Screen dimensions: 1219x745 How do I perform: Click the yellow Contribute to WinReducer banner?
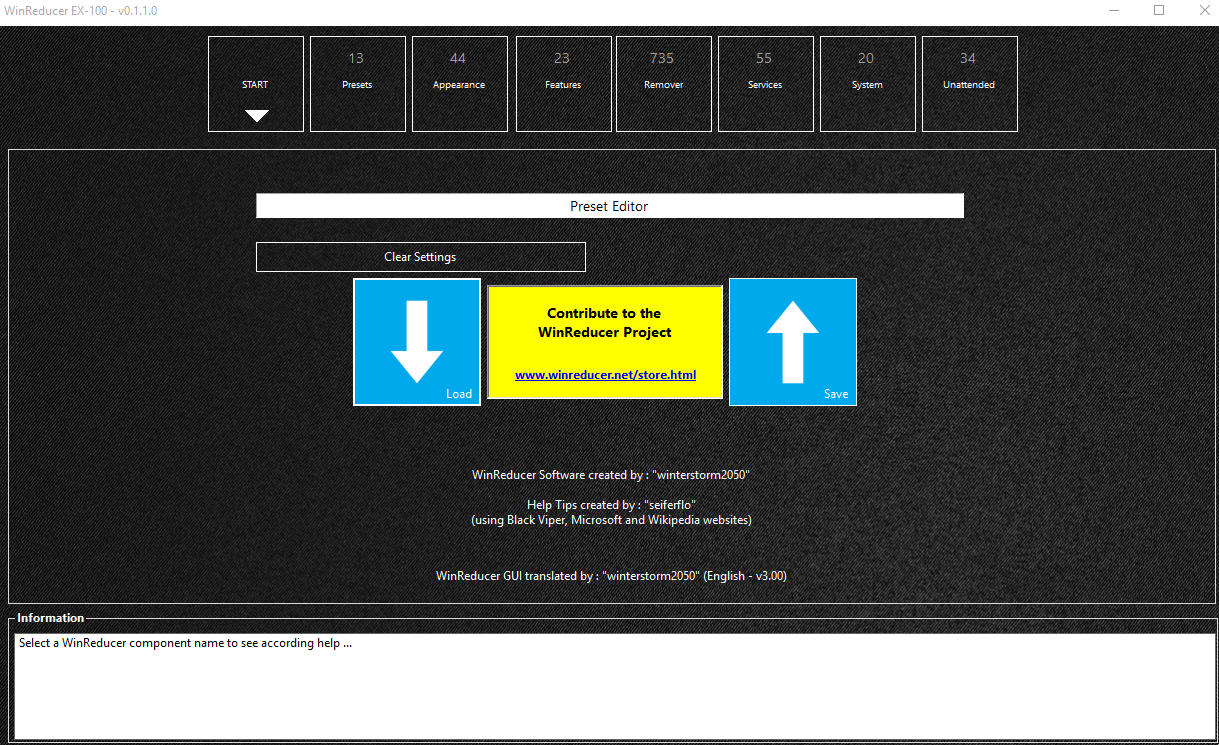pos(605,342)
